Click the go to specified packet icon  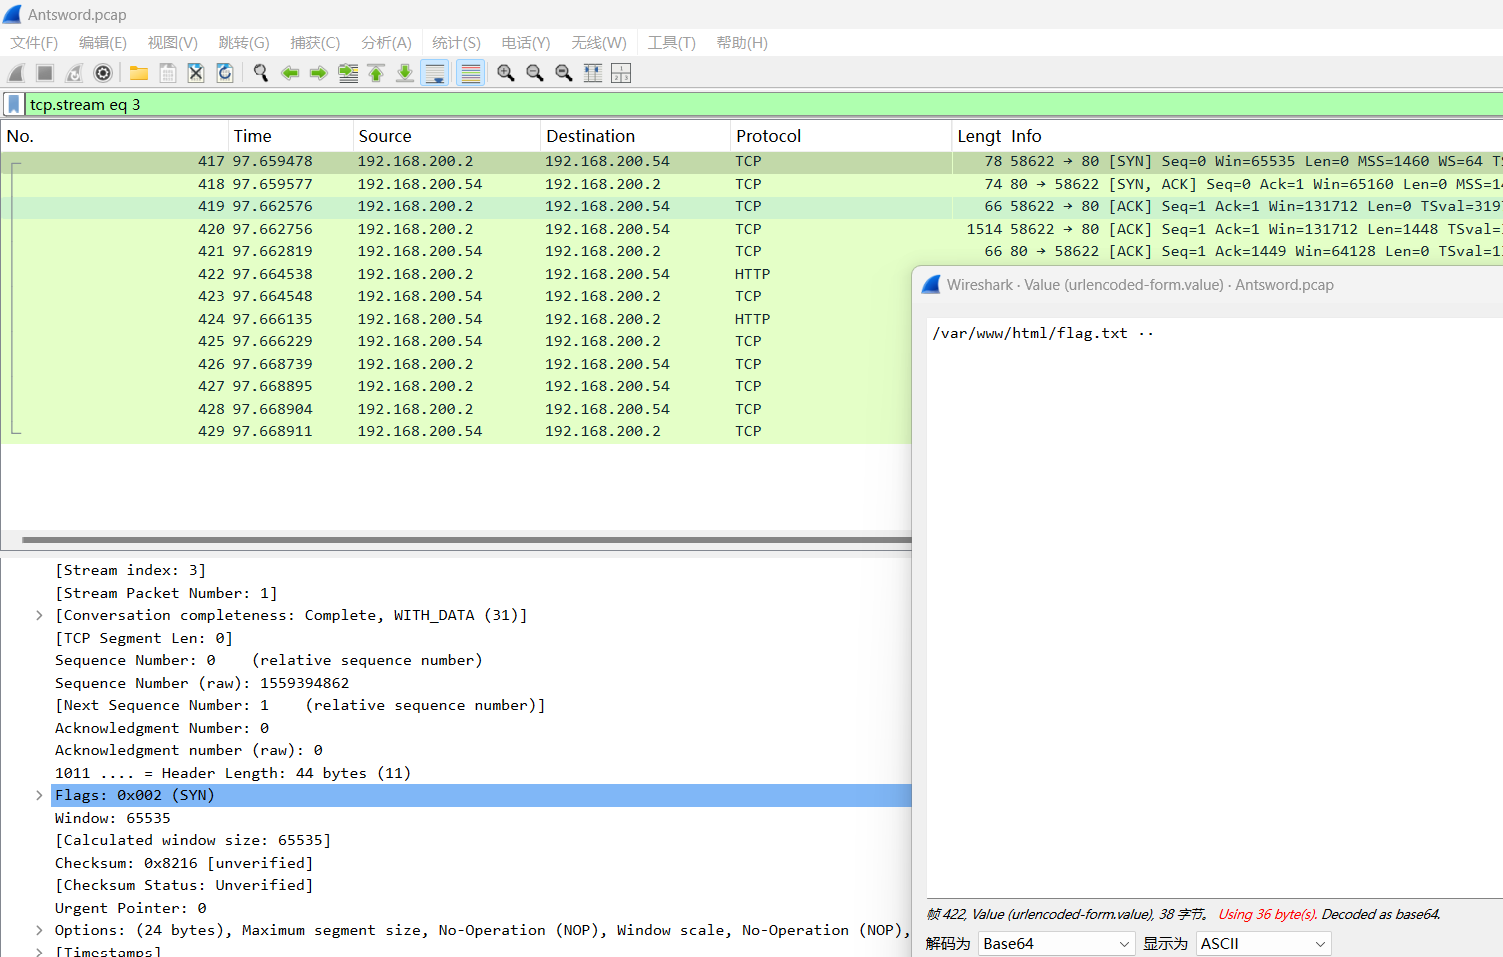point(348,73)
